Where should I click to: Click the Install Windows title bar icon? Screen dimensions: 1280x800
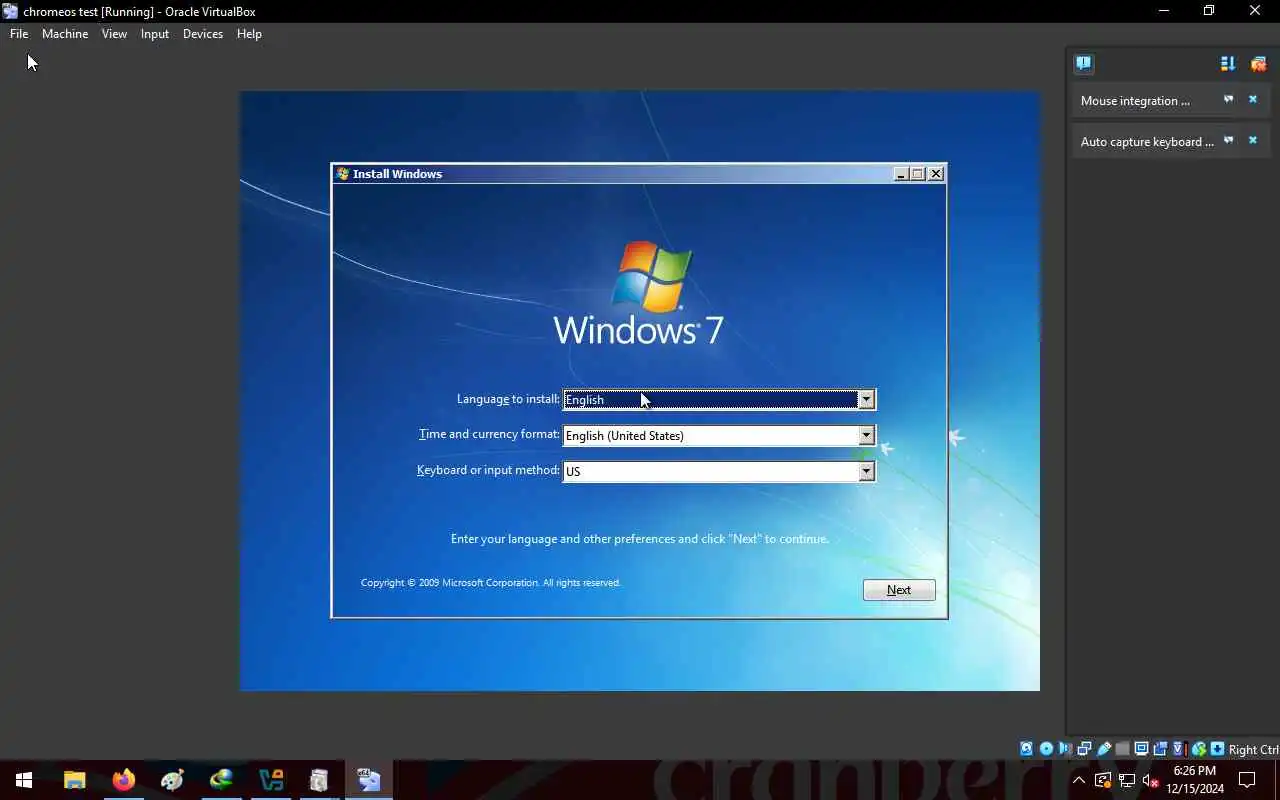(343, 173)
